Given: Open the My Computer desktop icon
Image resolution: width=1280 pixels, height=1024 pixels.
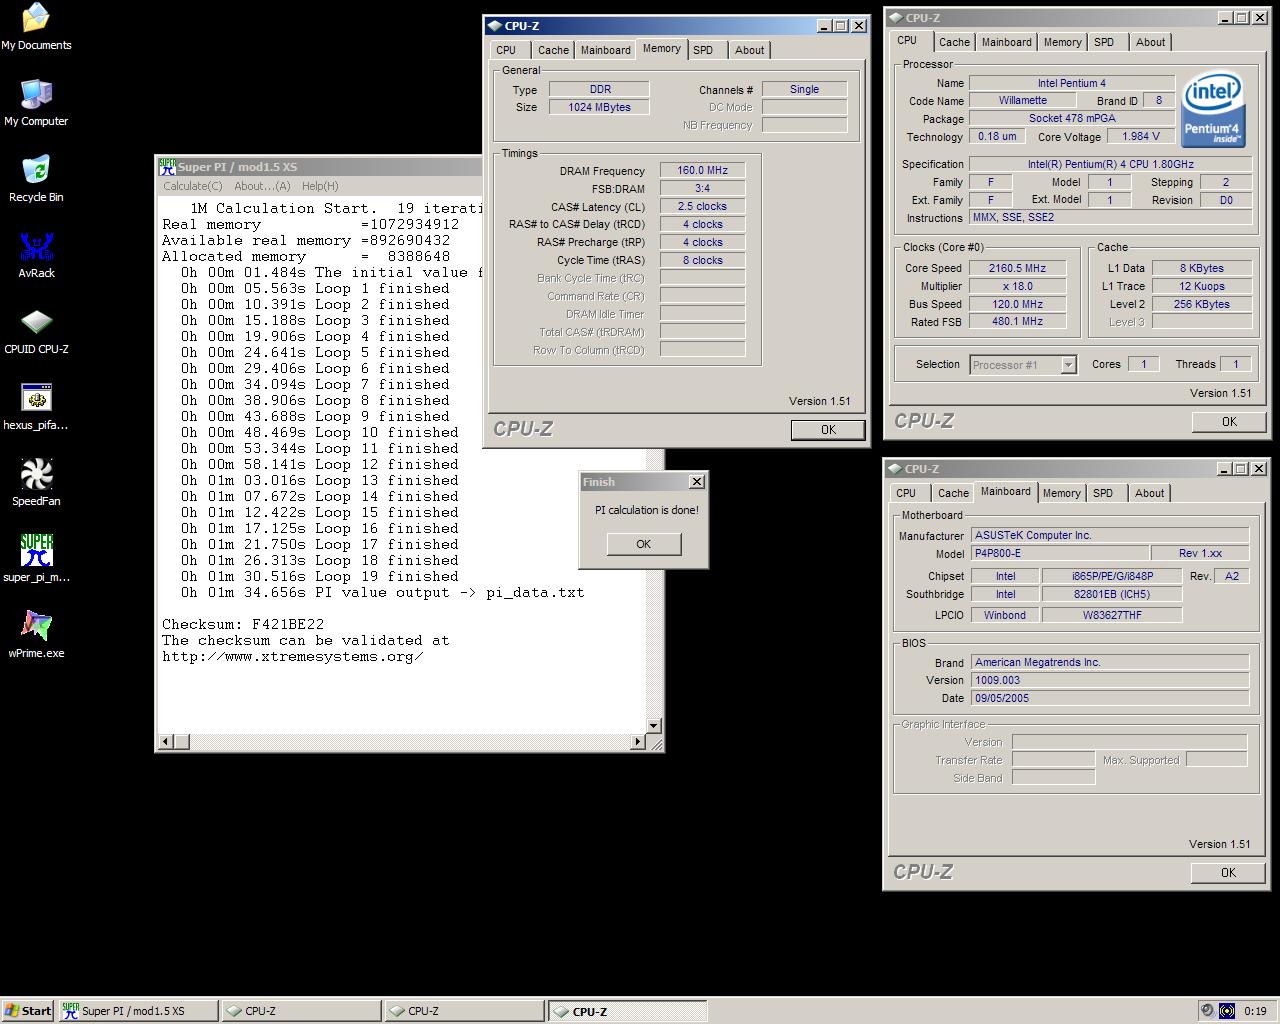Looking at the screenshot, I should (36, 103).
